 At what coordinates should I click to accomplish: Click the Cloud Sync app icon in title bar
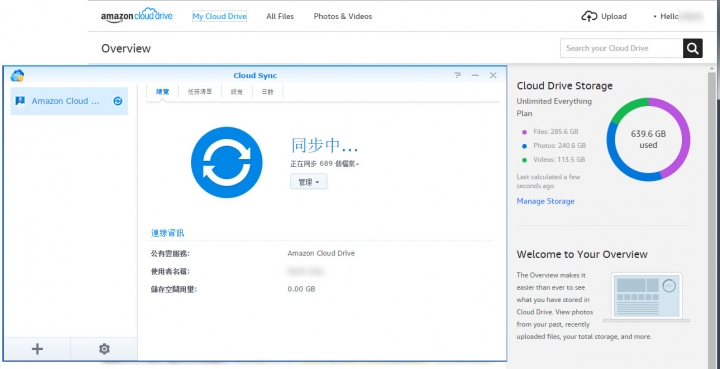pyautogui.click(x=17, y=76)
